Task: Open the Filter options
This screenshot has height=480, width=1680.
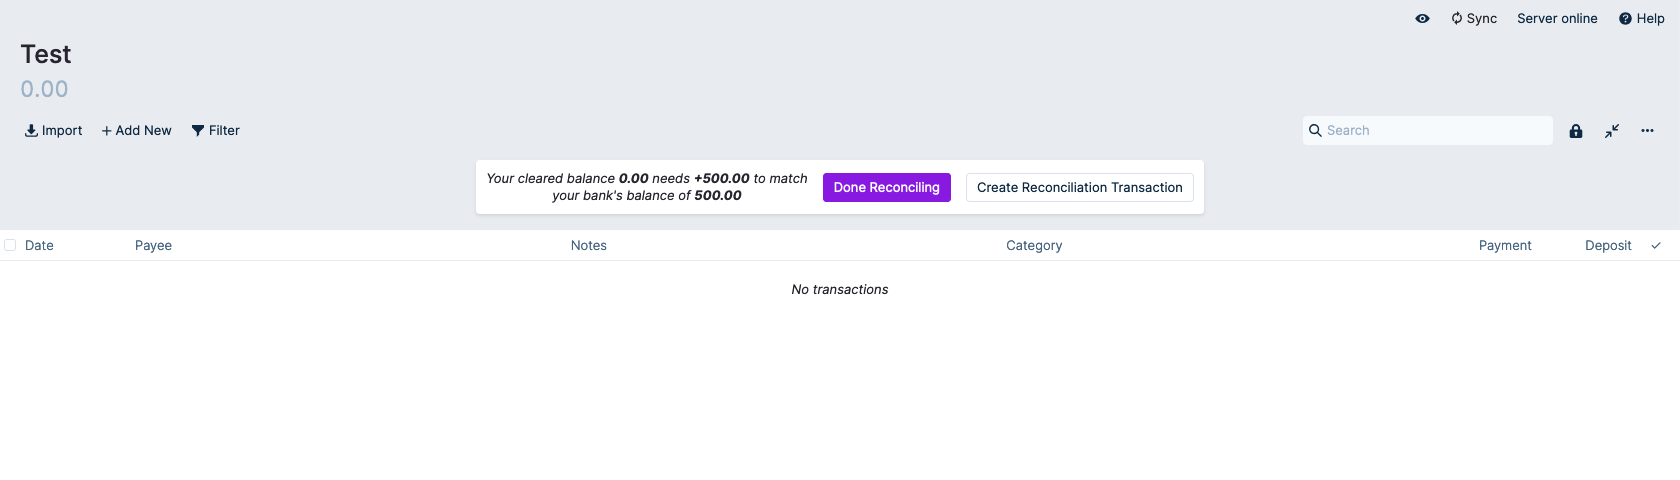Action: [216, 131]
